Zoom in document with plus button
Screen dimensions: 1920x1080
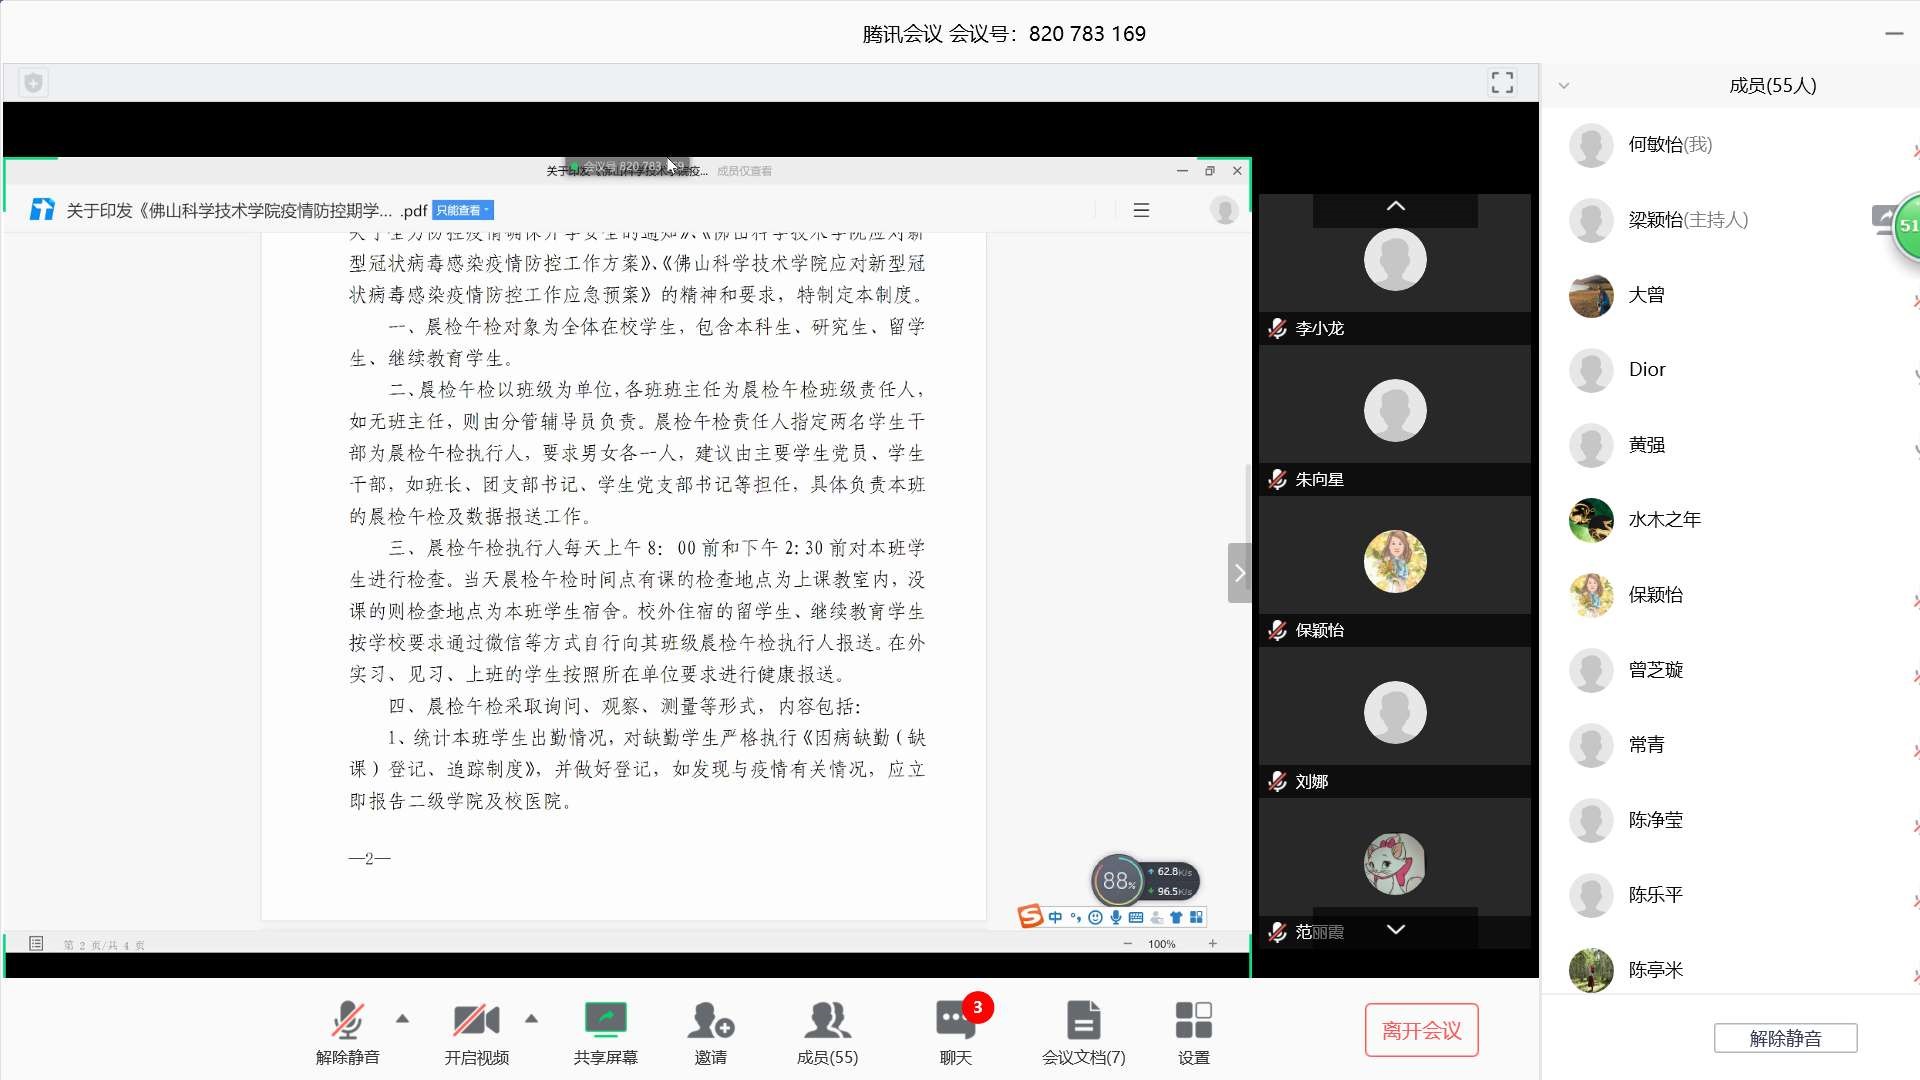[1212, 943]
